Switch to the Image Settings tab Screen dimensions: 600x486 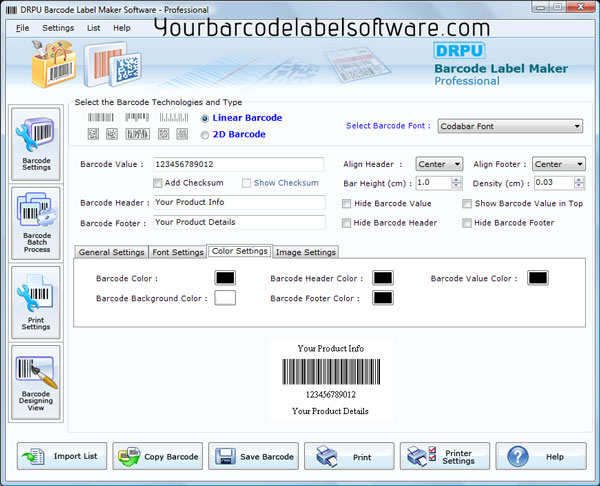click(305, 252)
